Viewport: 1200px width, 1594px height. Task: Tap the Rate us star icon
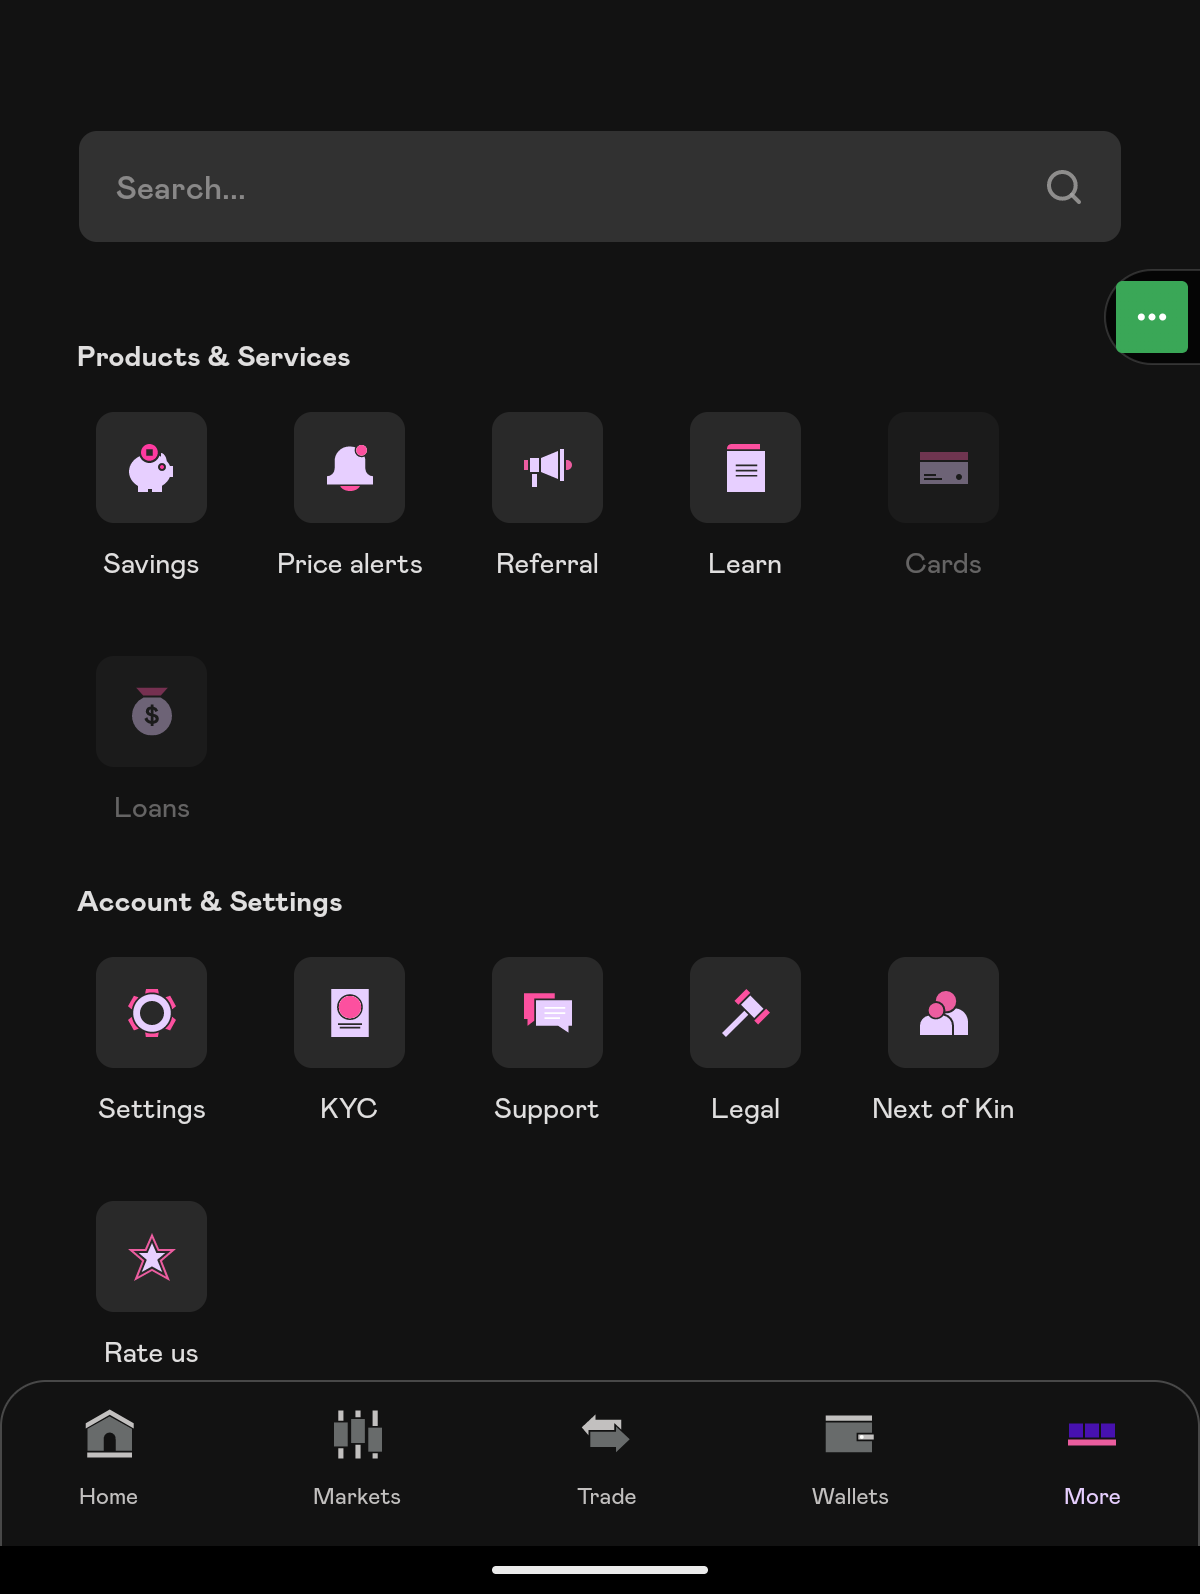point(151,1256)
